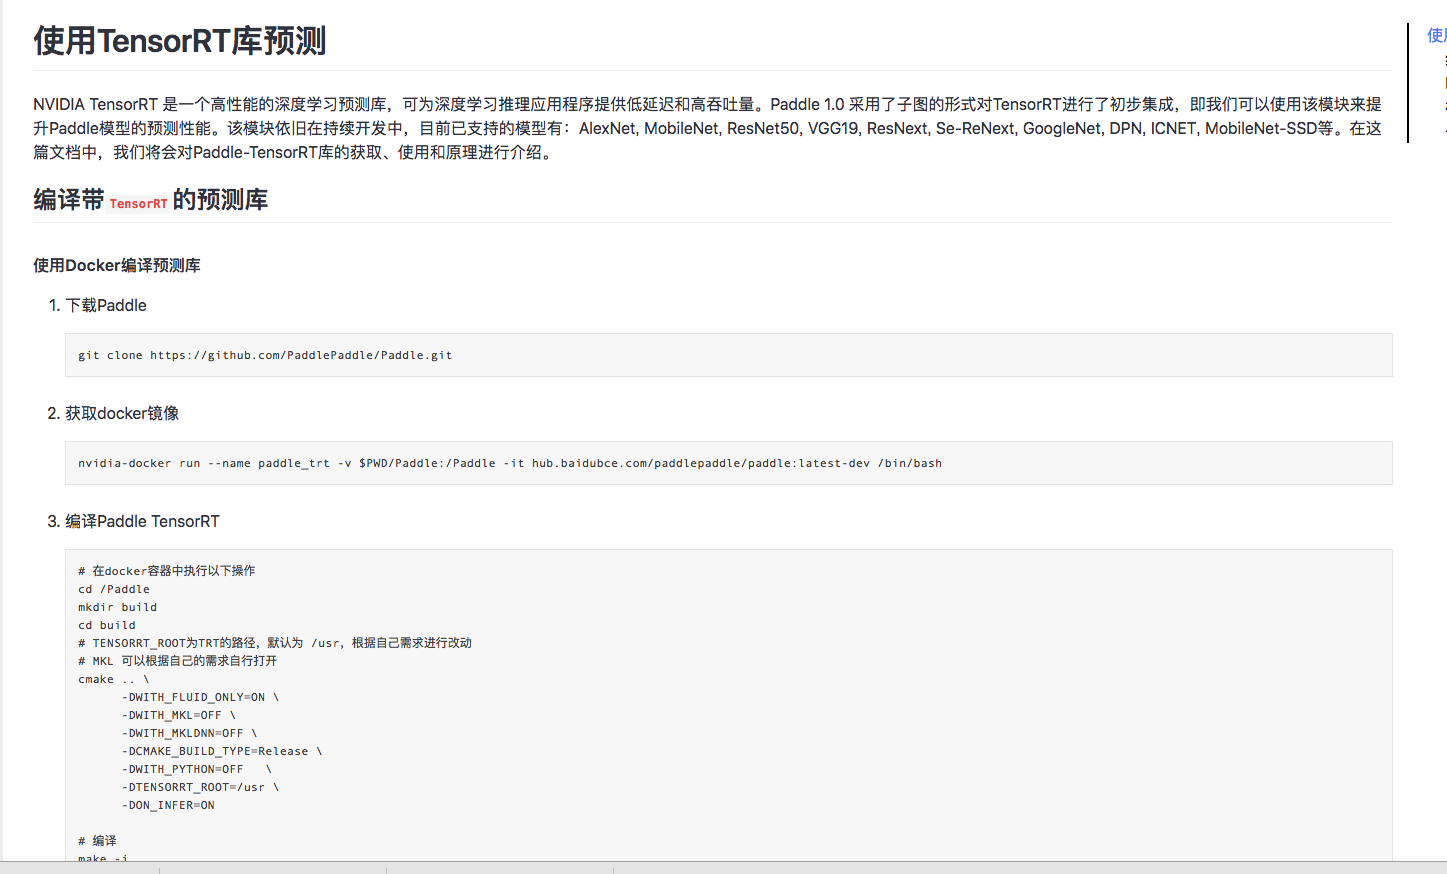Click the intro paragraph starting NVIDIA TensorRT
Image resolution: width=1447 pixels, height=874 pixels.
[x=708, y=128]
